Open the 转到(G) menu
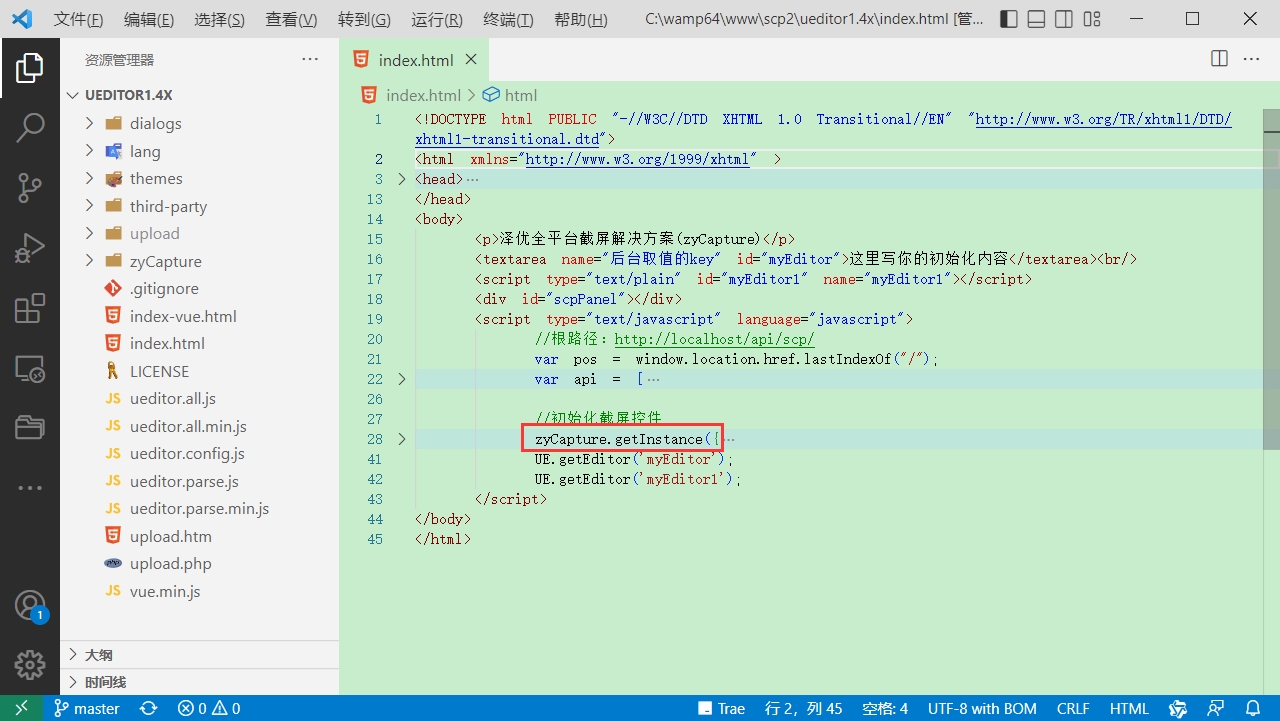This screenshot has height=721, width=1280. 364,19
